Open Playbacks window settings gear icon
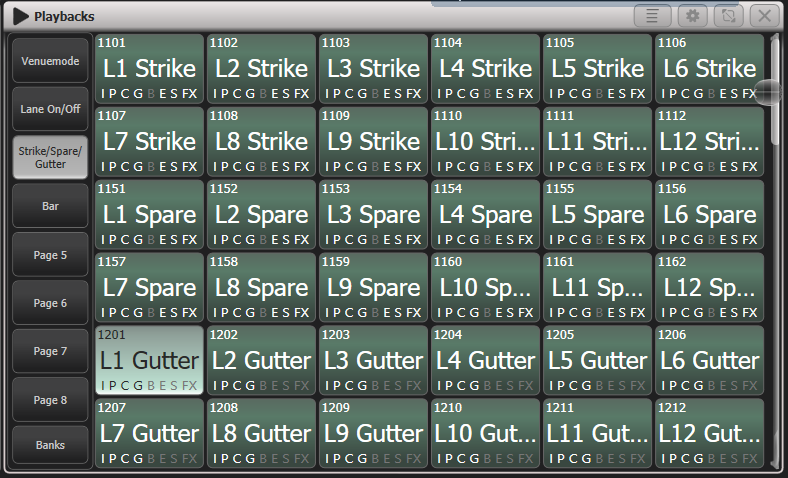The width and height of the screenshot is (788, 478). click(693, 16)
